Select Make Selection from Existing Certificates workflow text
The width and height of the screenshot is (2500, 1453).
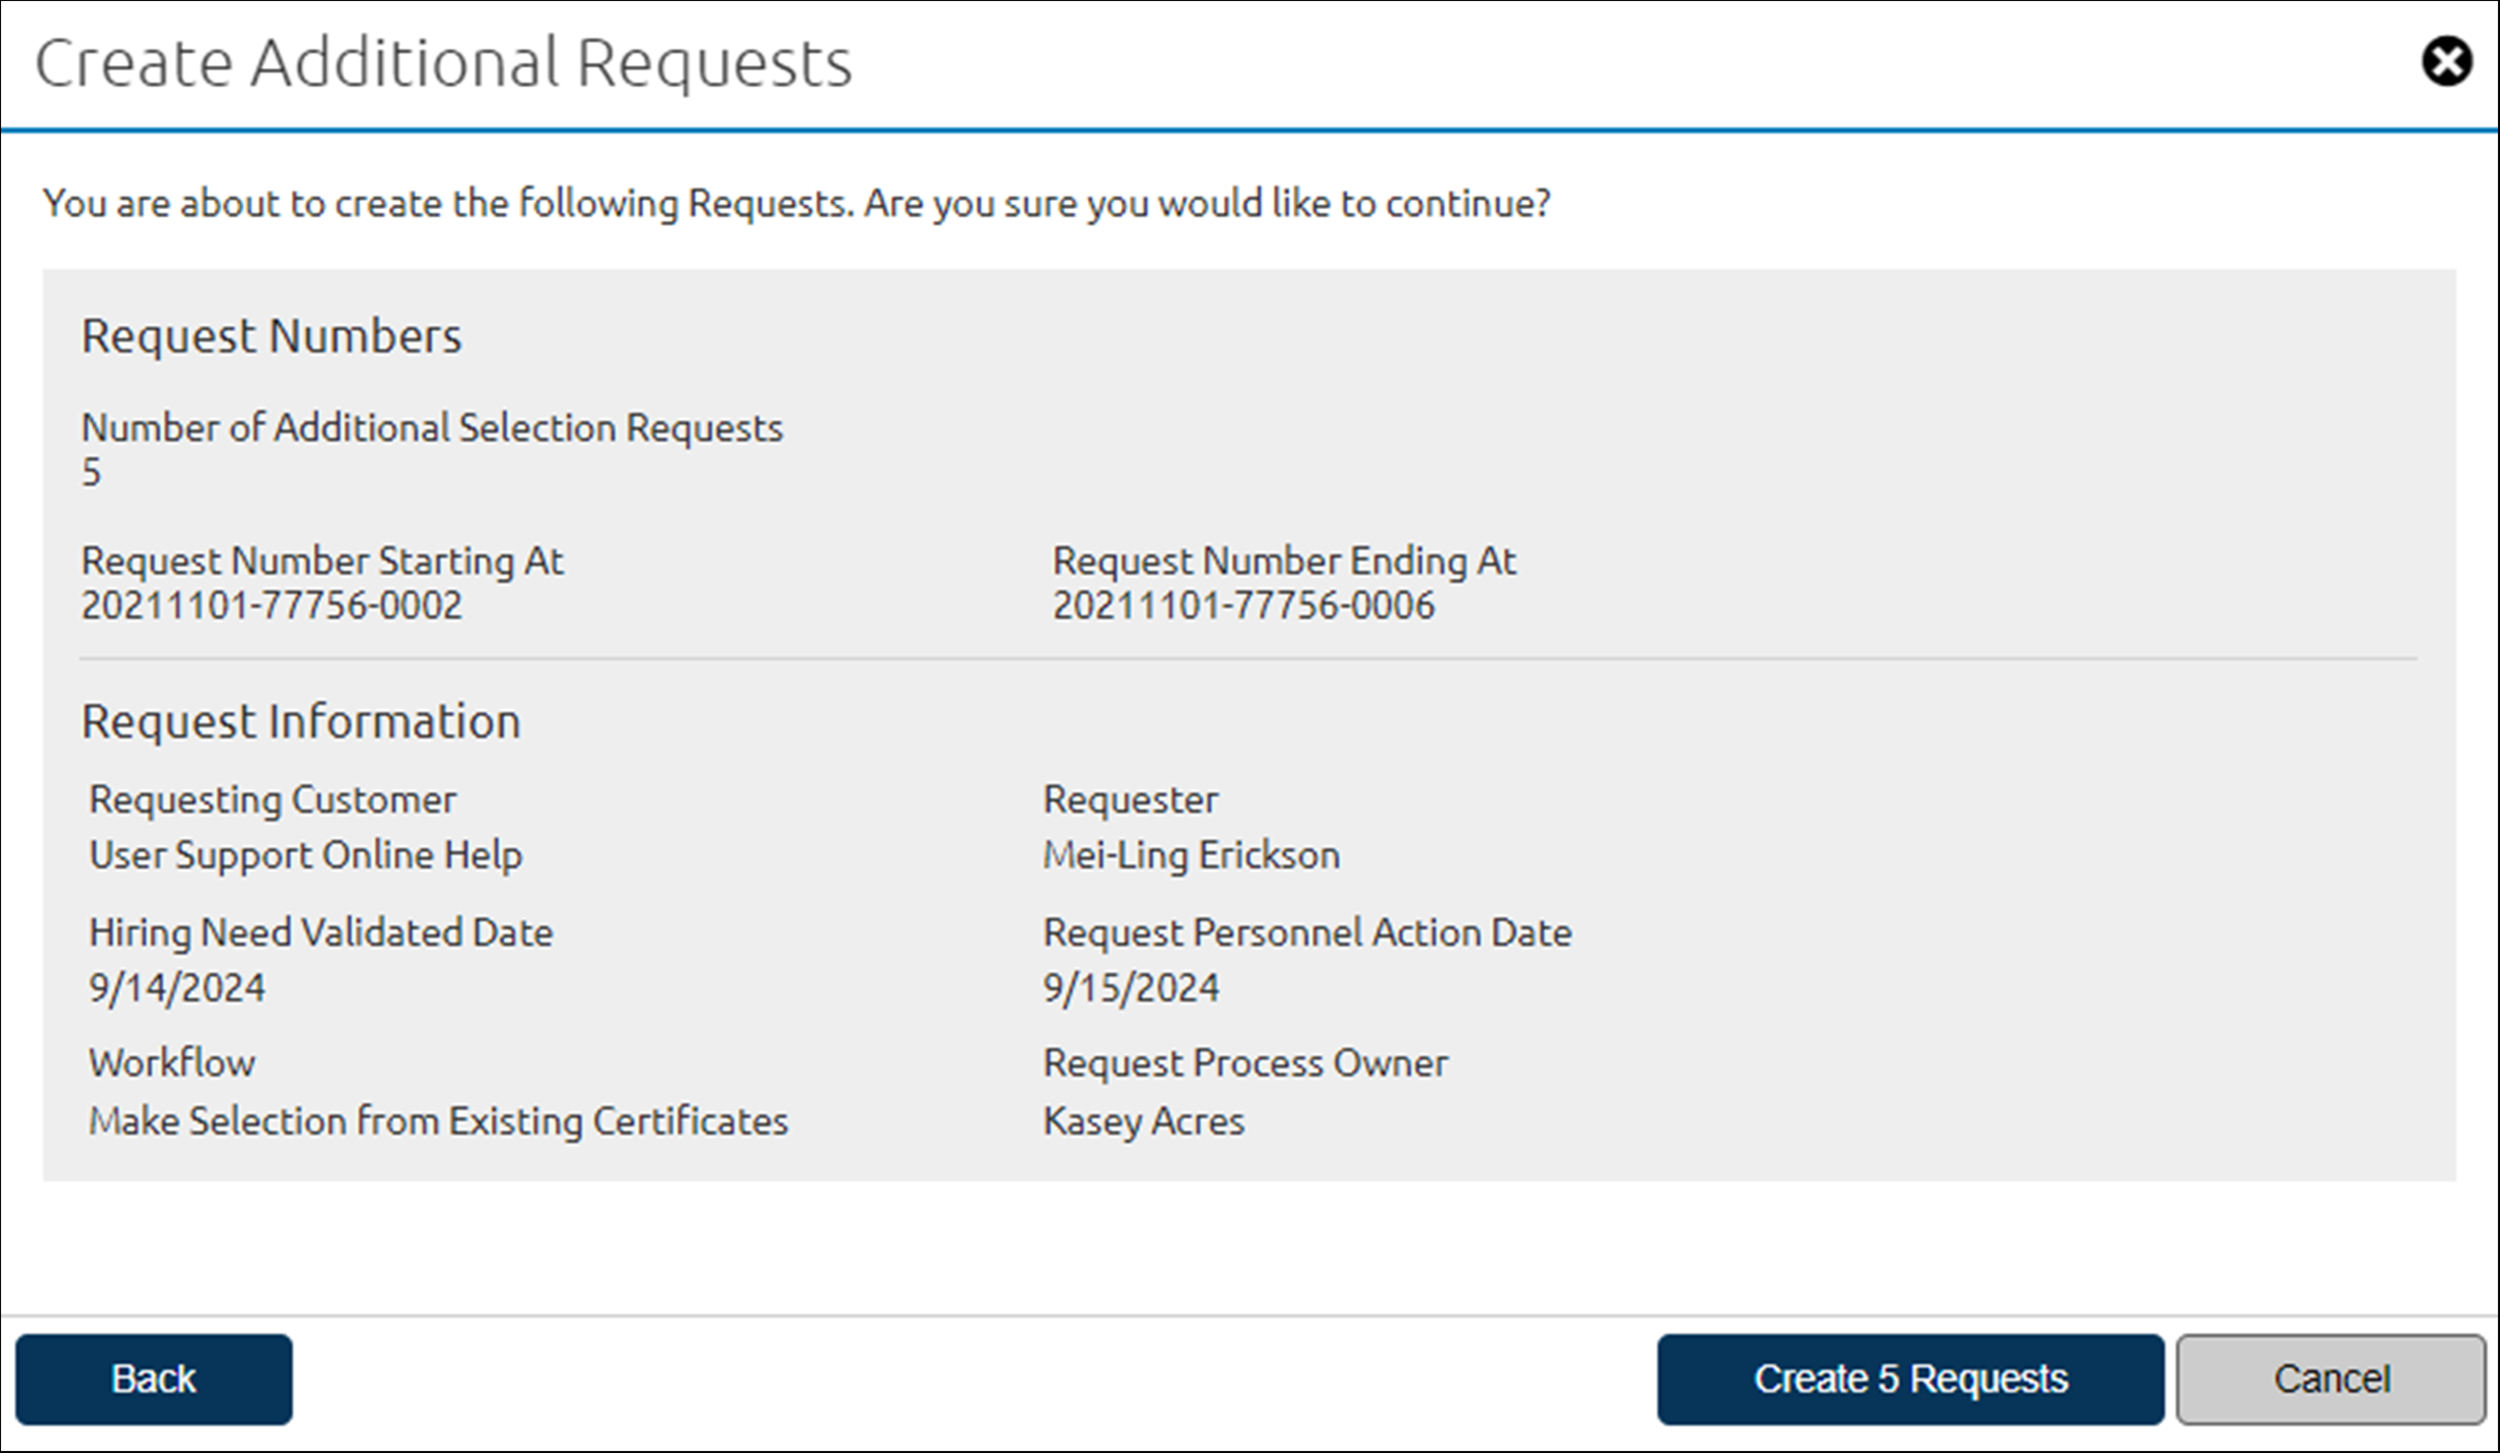(437, 1121)
